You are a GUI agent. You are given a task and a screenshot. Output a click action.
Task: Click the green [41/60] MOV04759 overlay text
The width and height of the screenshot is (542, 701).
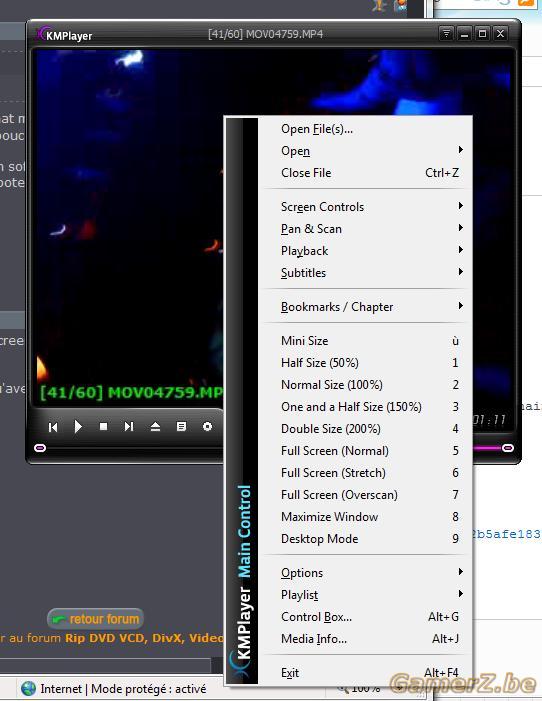131,392
